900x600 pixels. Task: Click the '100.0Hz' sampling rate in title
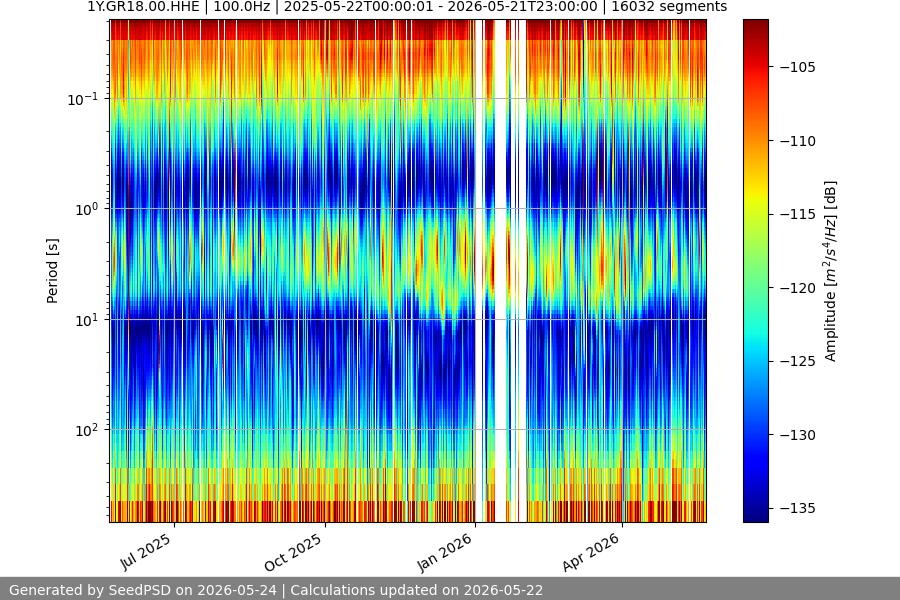click(x=242, y=7)
